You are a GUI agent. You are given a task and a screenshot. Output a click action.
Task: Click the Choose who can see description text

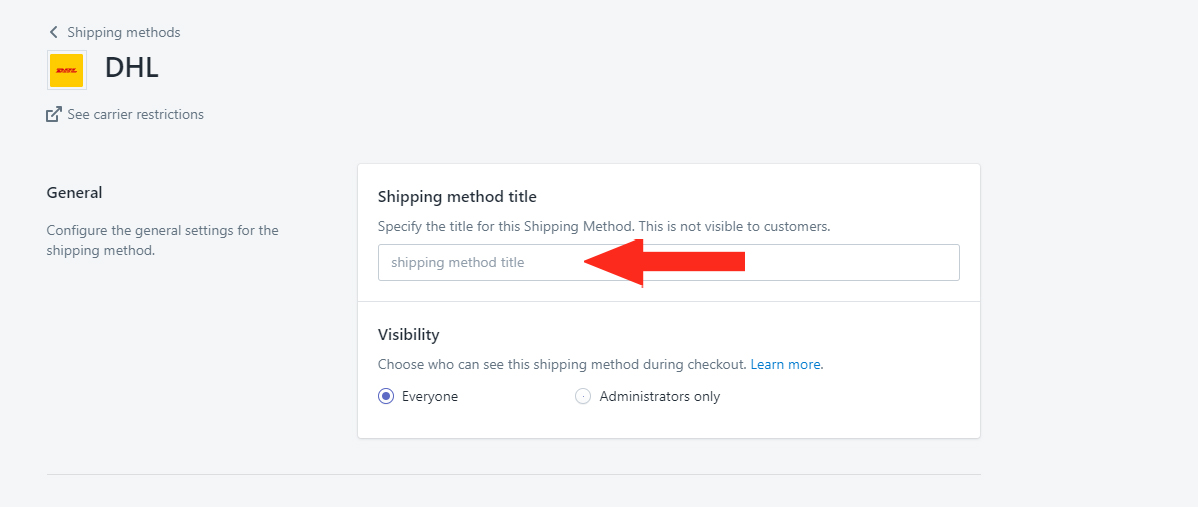[562, 365]
